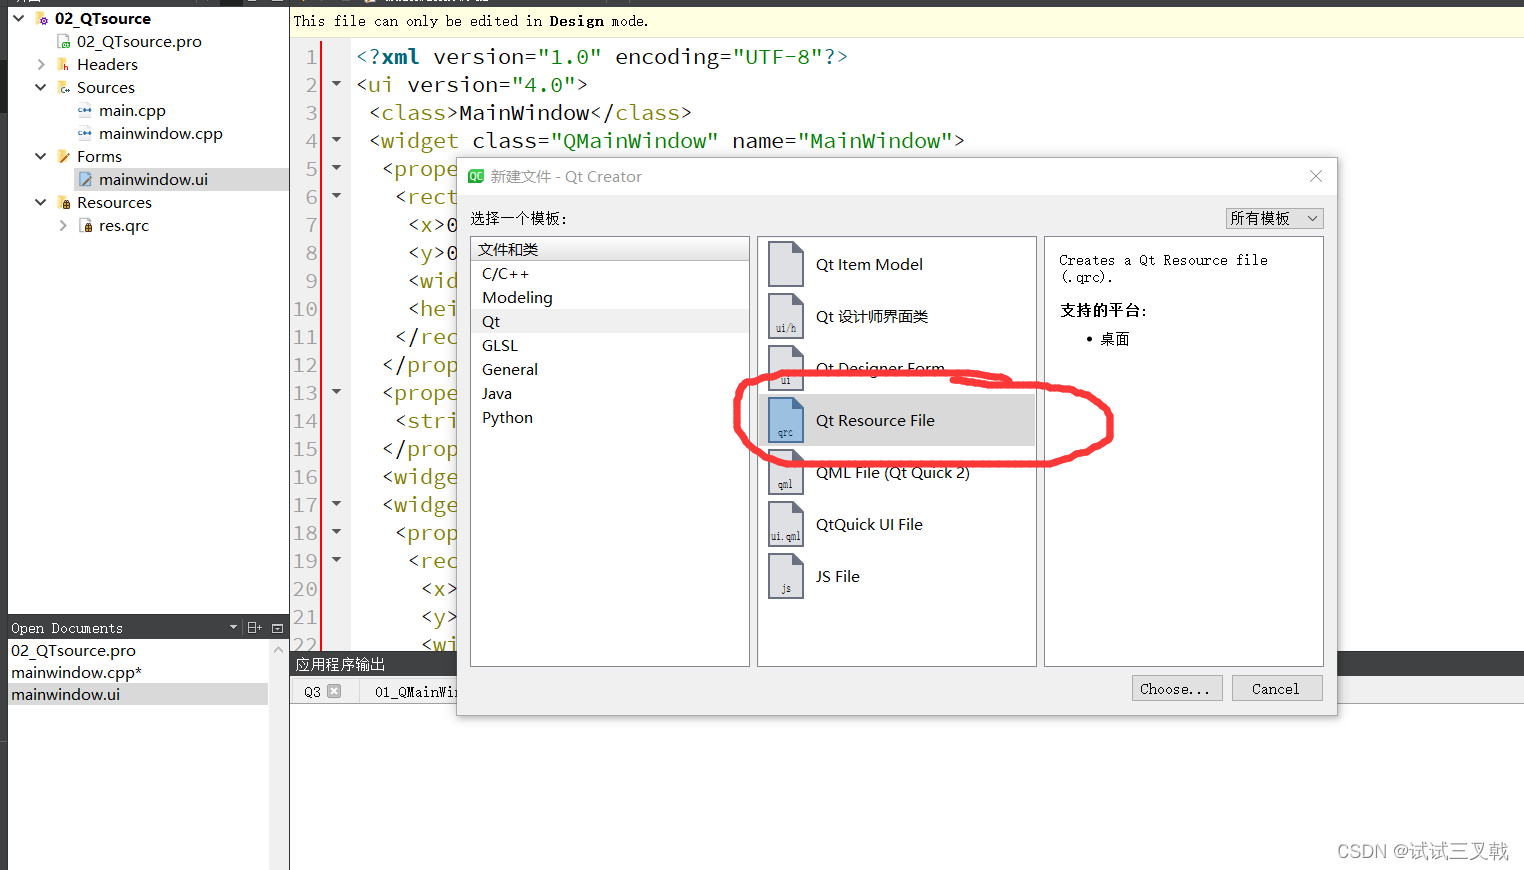Fold the widget block at line 4
Screen dimensions: 1524x870
click(337, 140)
